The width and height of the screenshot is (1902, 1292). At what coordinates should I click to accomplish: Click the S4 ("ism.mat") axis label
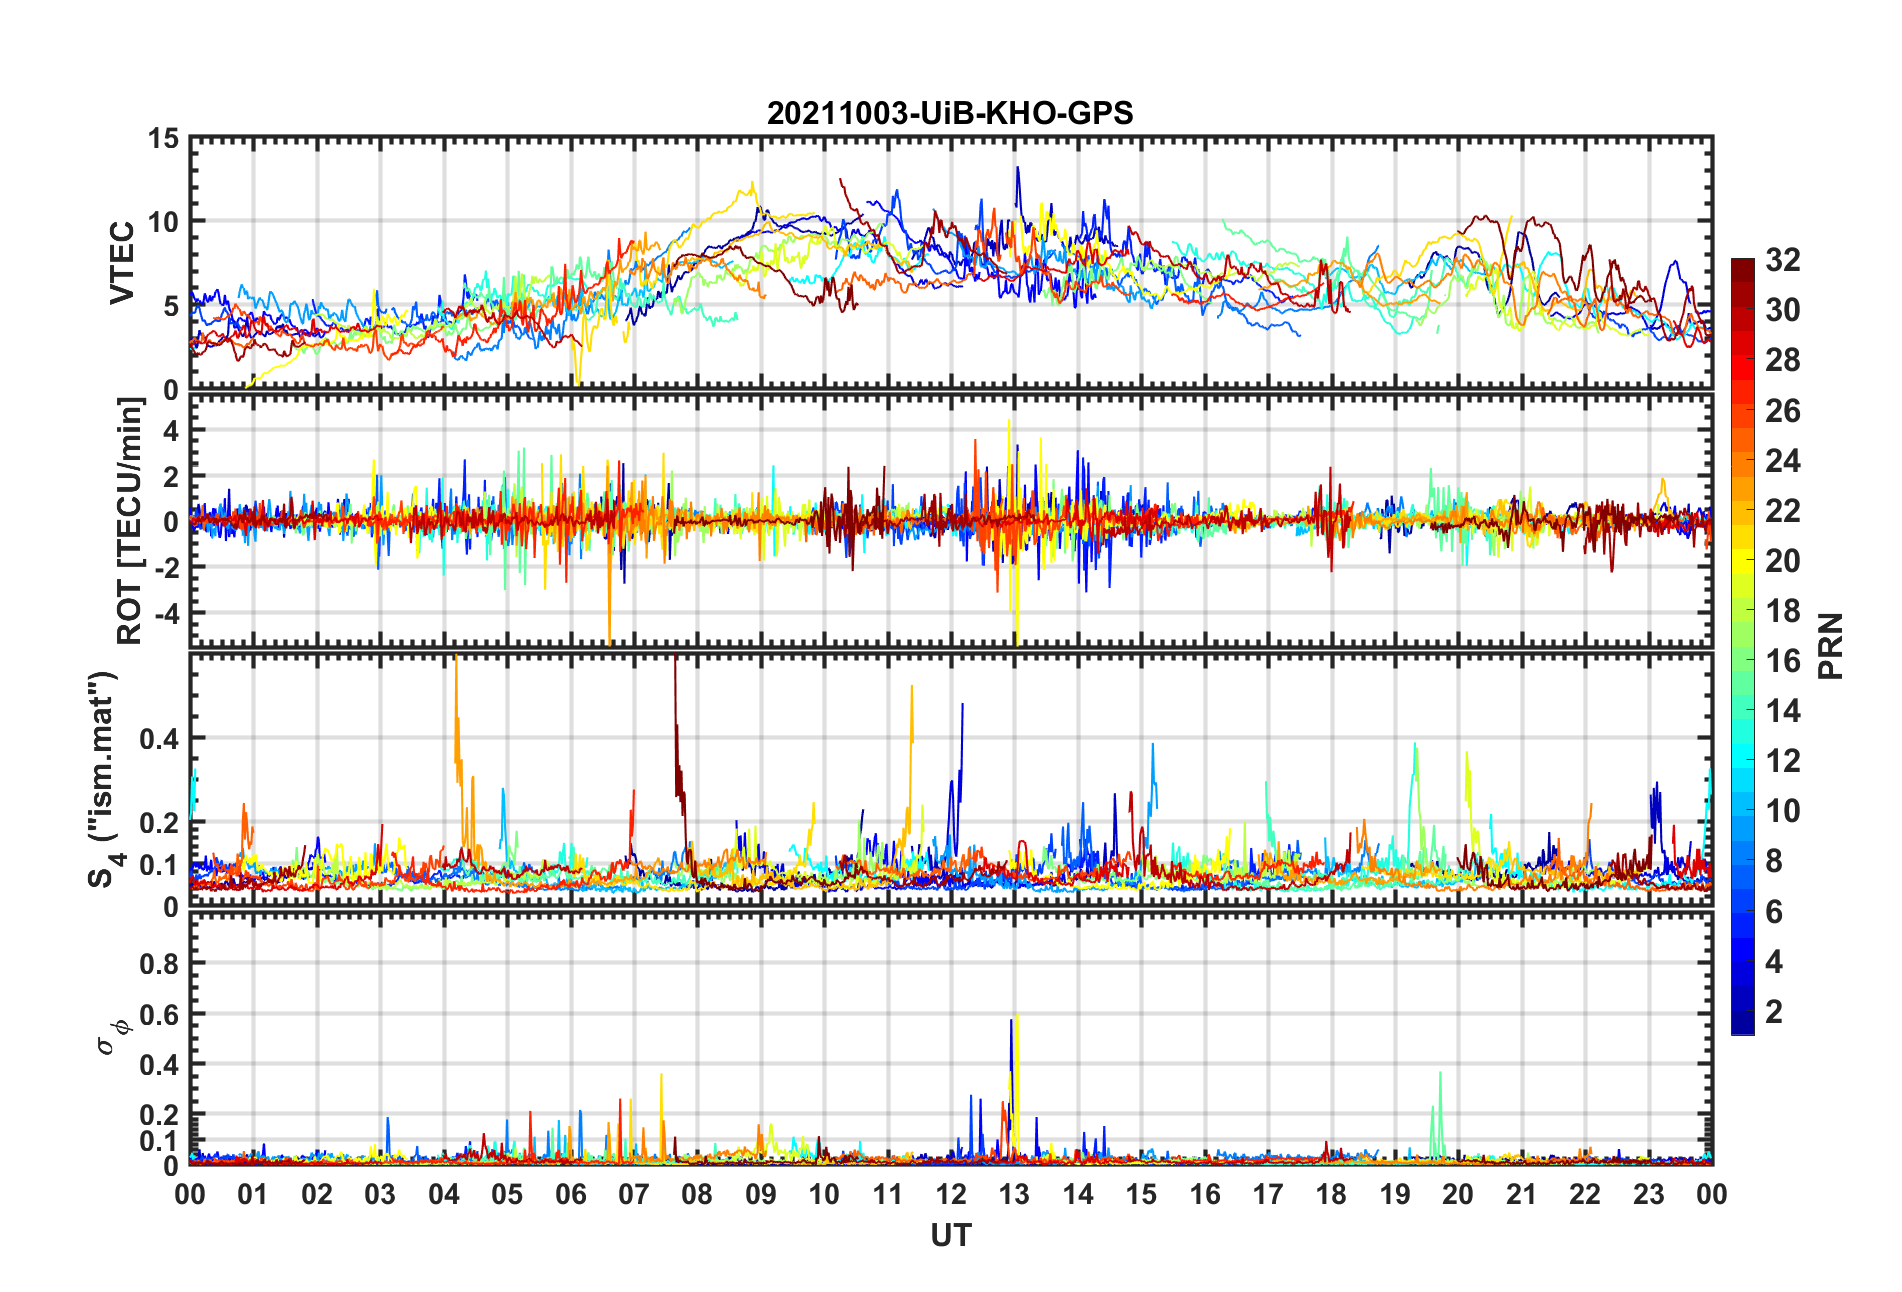[104, 780]
